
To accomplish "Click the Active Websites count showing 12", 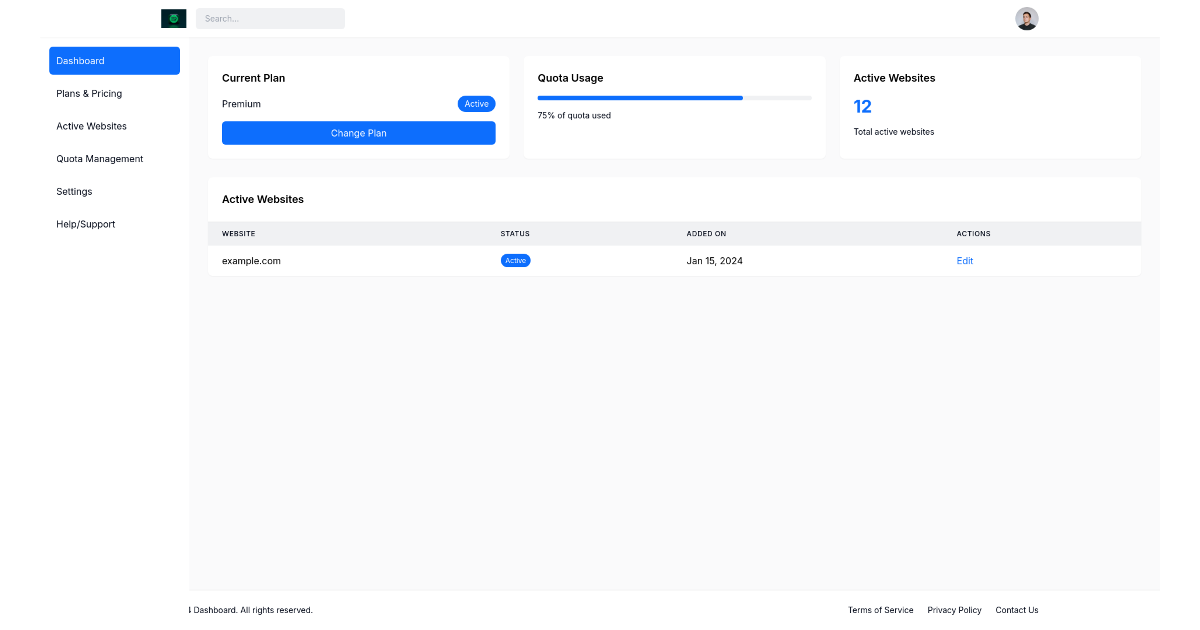I will coord(862,106).
